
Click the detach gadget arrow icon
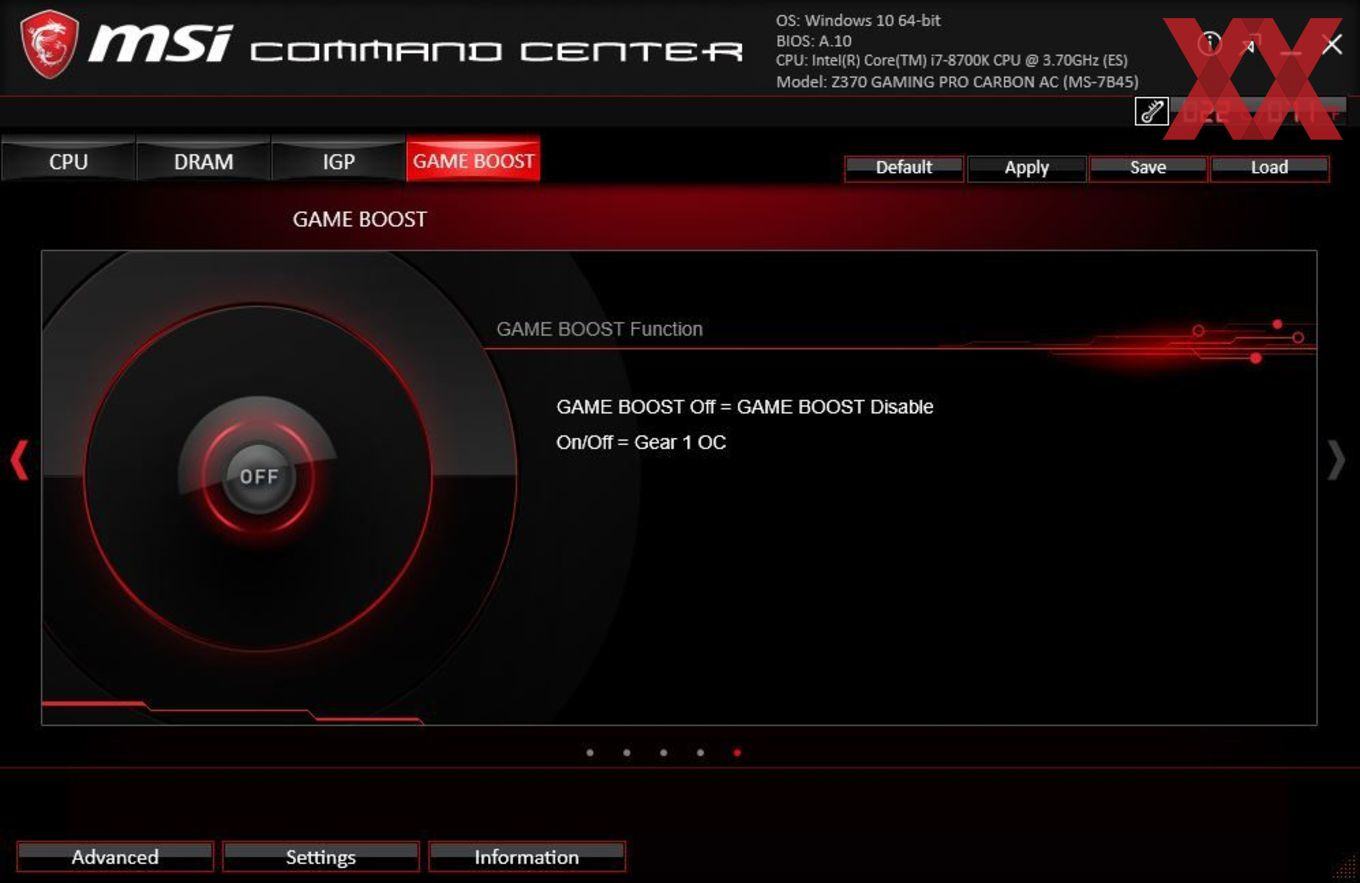pyautogui.click(x=1251, y=43)
